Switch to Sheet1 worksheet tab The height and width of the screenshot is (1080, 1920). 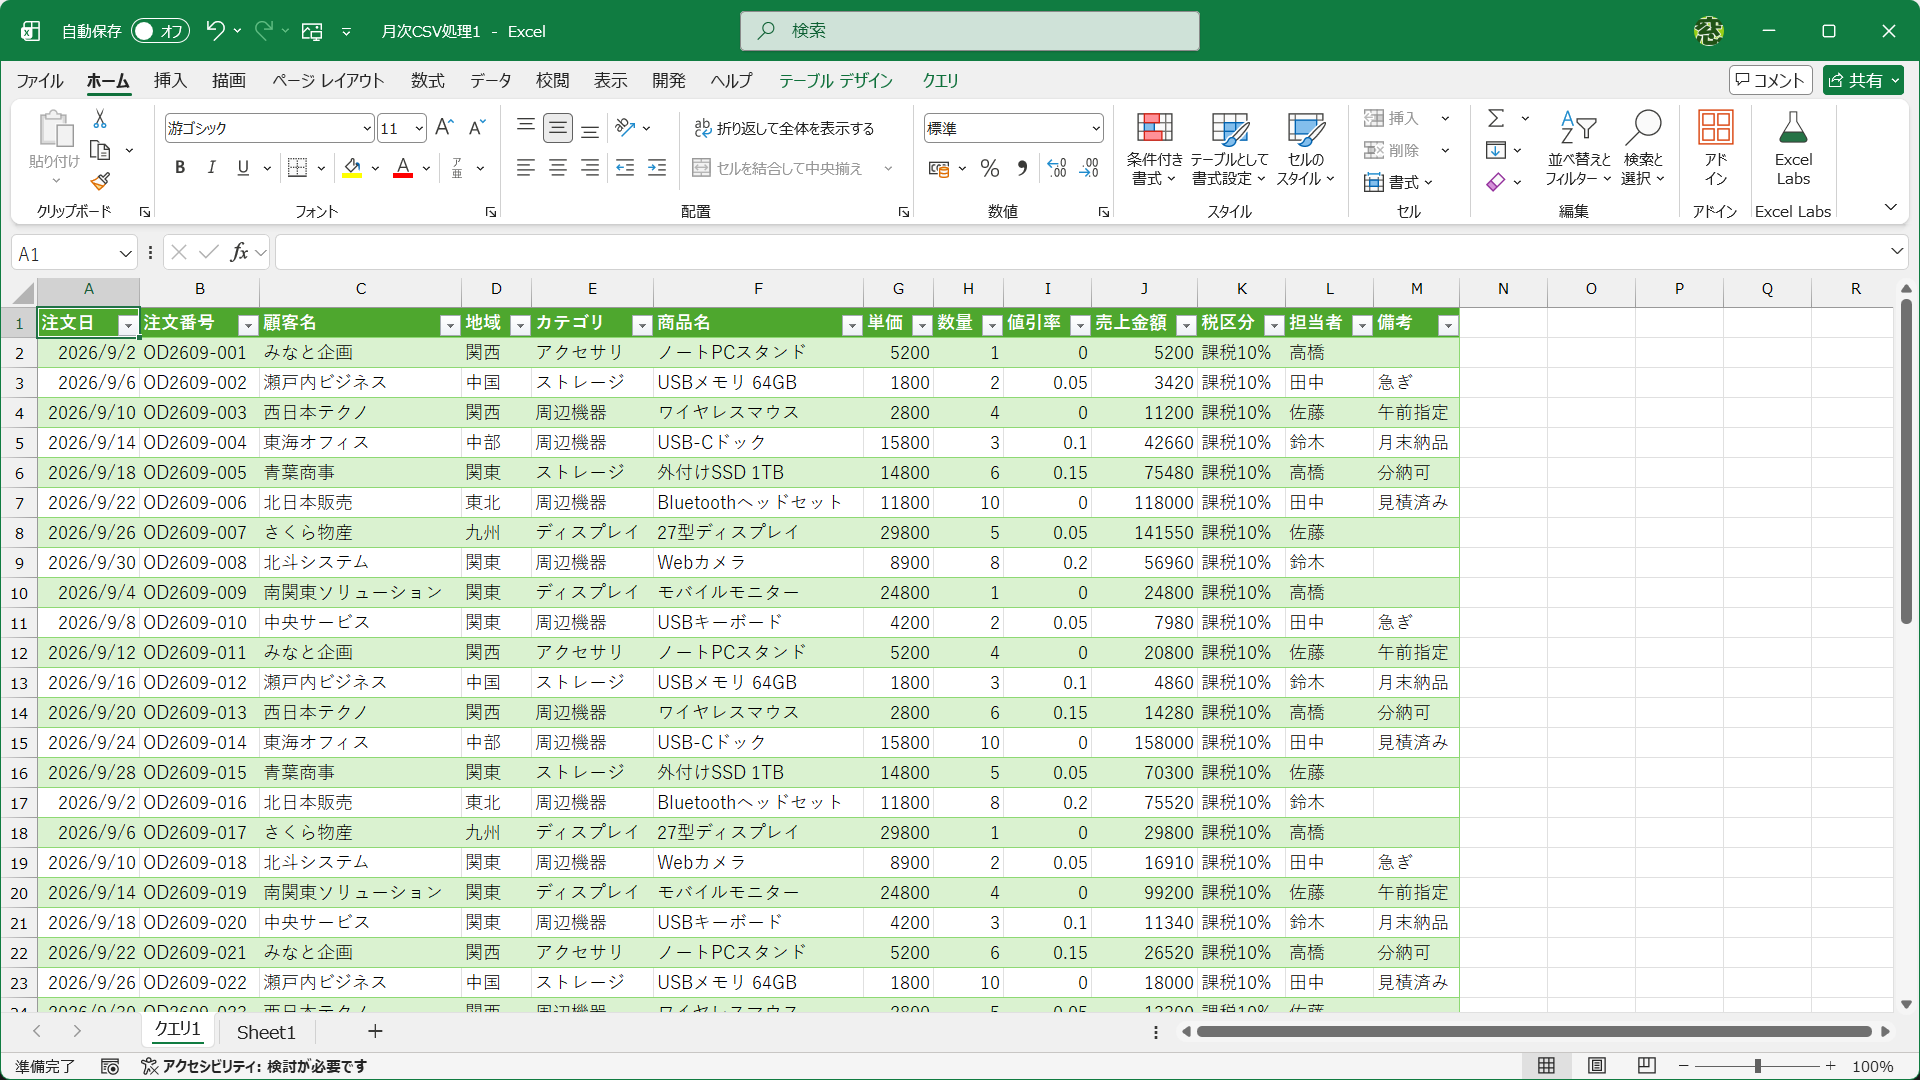click(266, 1032)
